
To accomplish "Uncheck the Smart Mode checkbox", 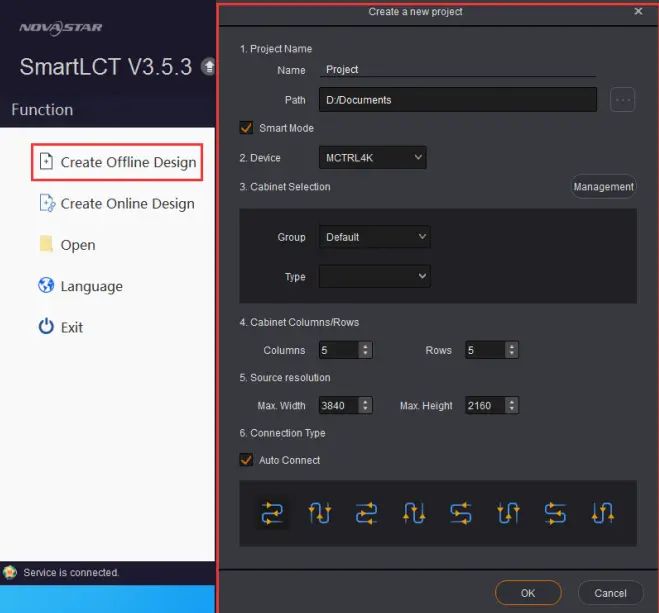I will 246,128.
